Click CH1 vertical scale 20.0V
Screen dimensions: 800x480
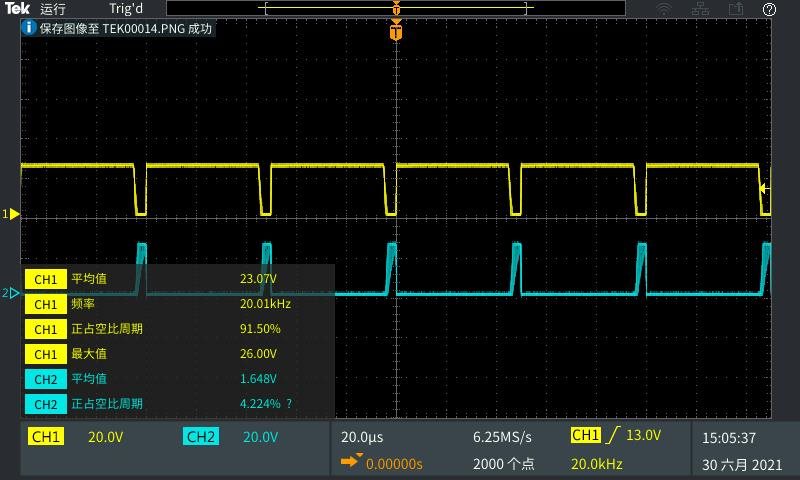point(106,437)
